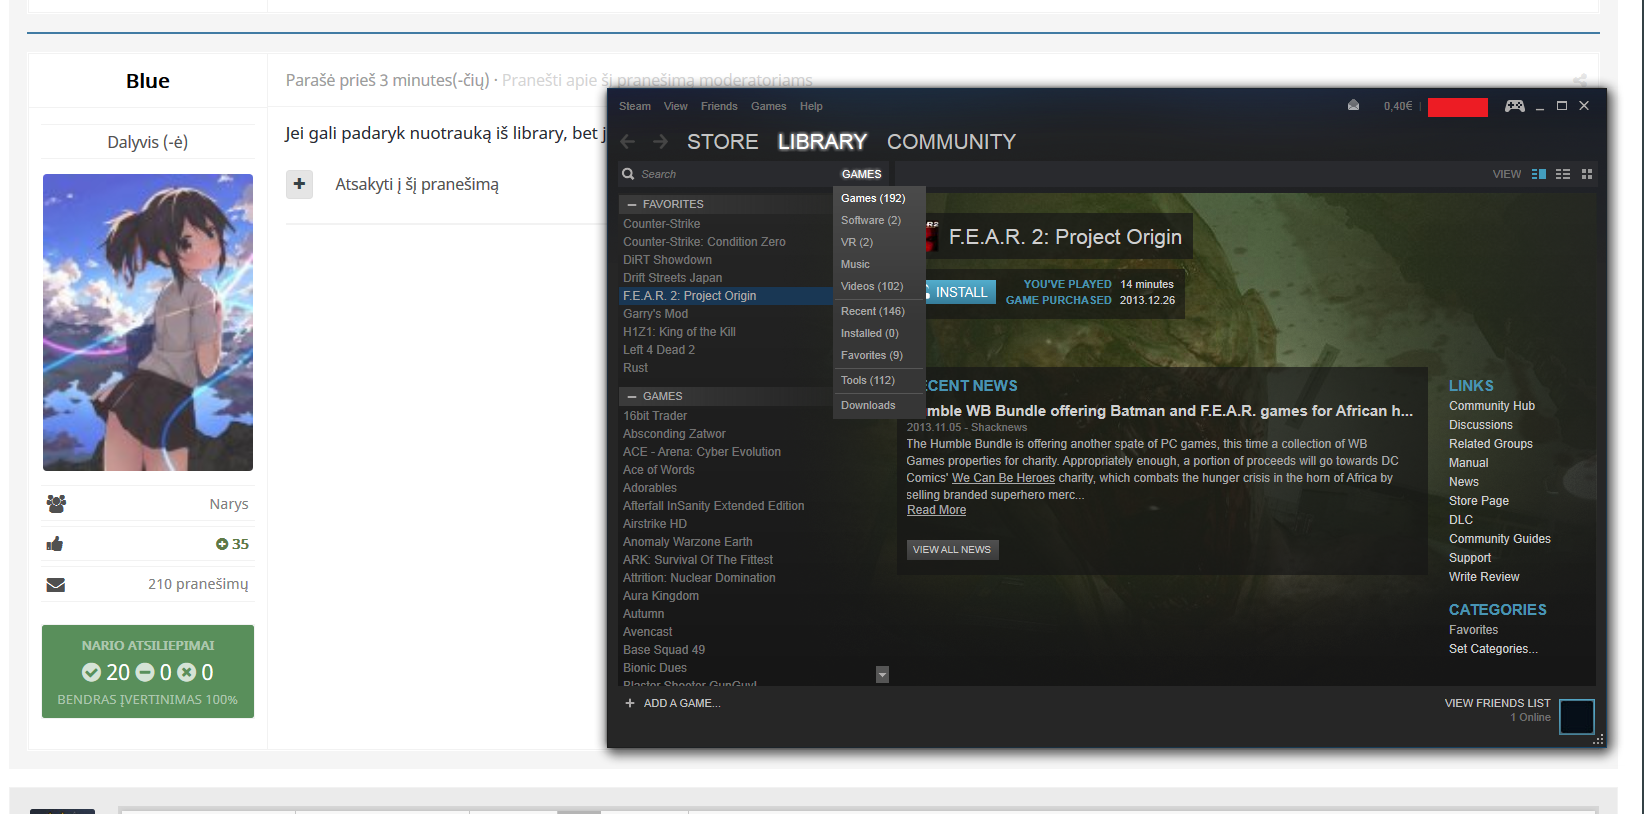Collapse the FAVORITES category

click(x=632, y=204)
